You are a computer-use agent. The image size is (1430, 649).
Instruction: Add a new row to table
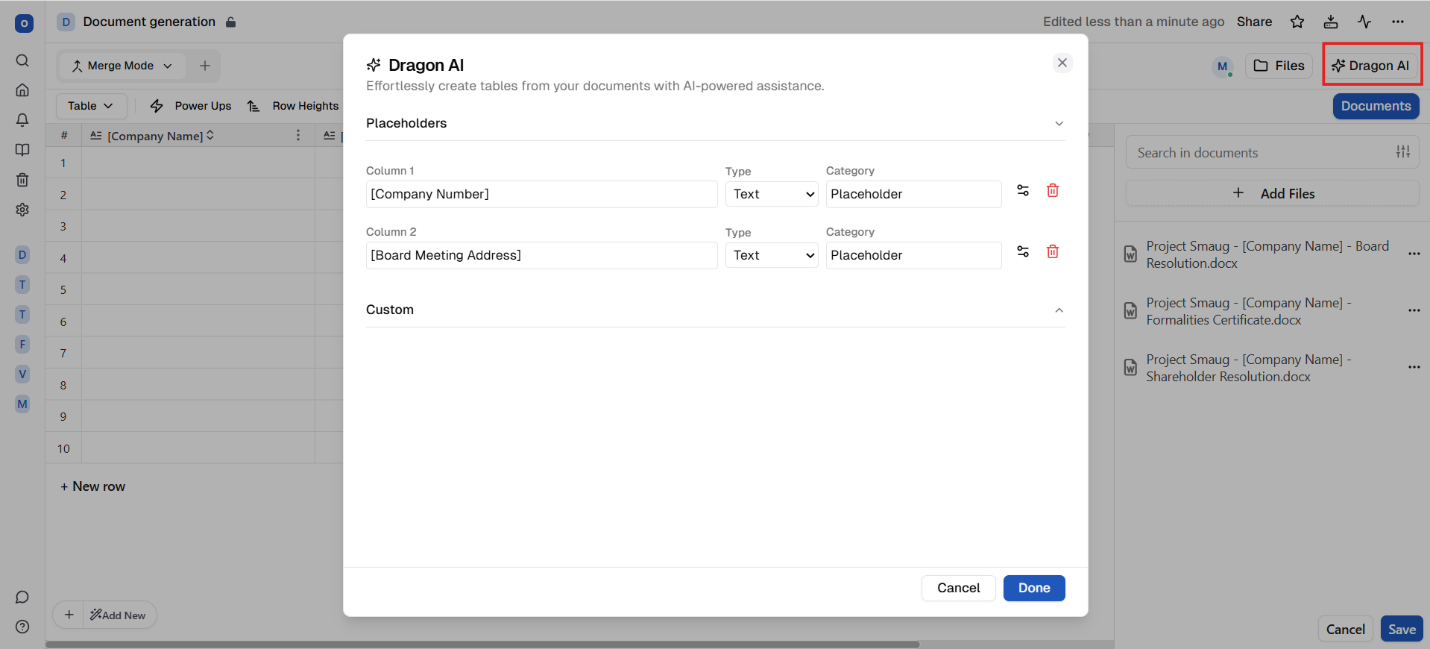pyautogui.click(x=93, y=486)
